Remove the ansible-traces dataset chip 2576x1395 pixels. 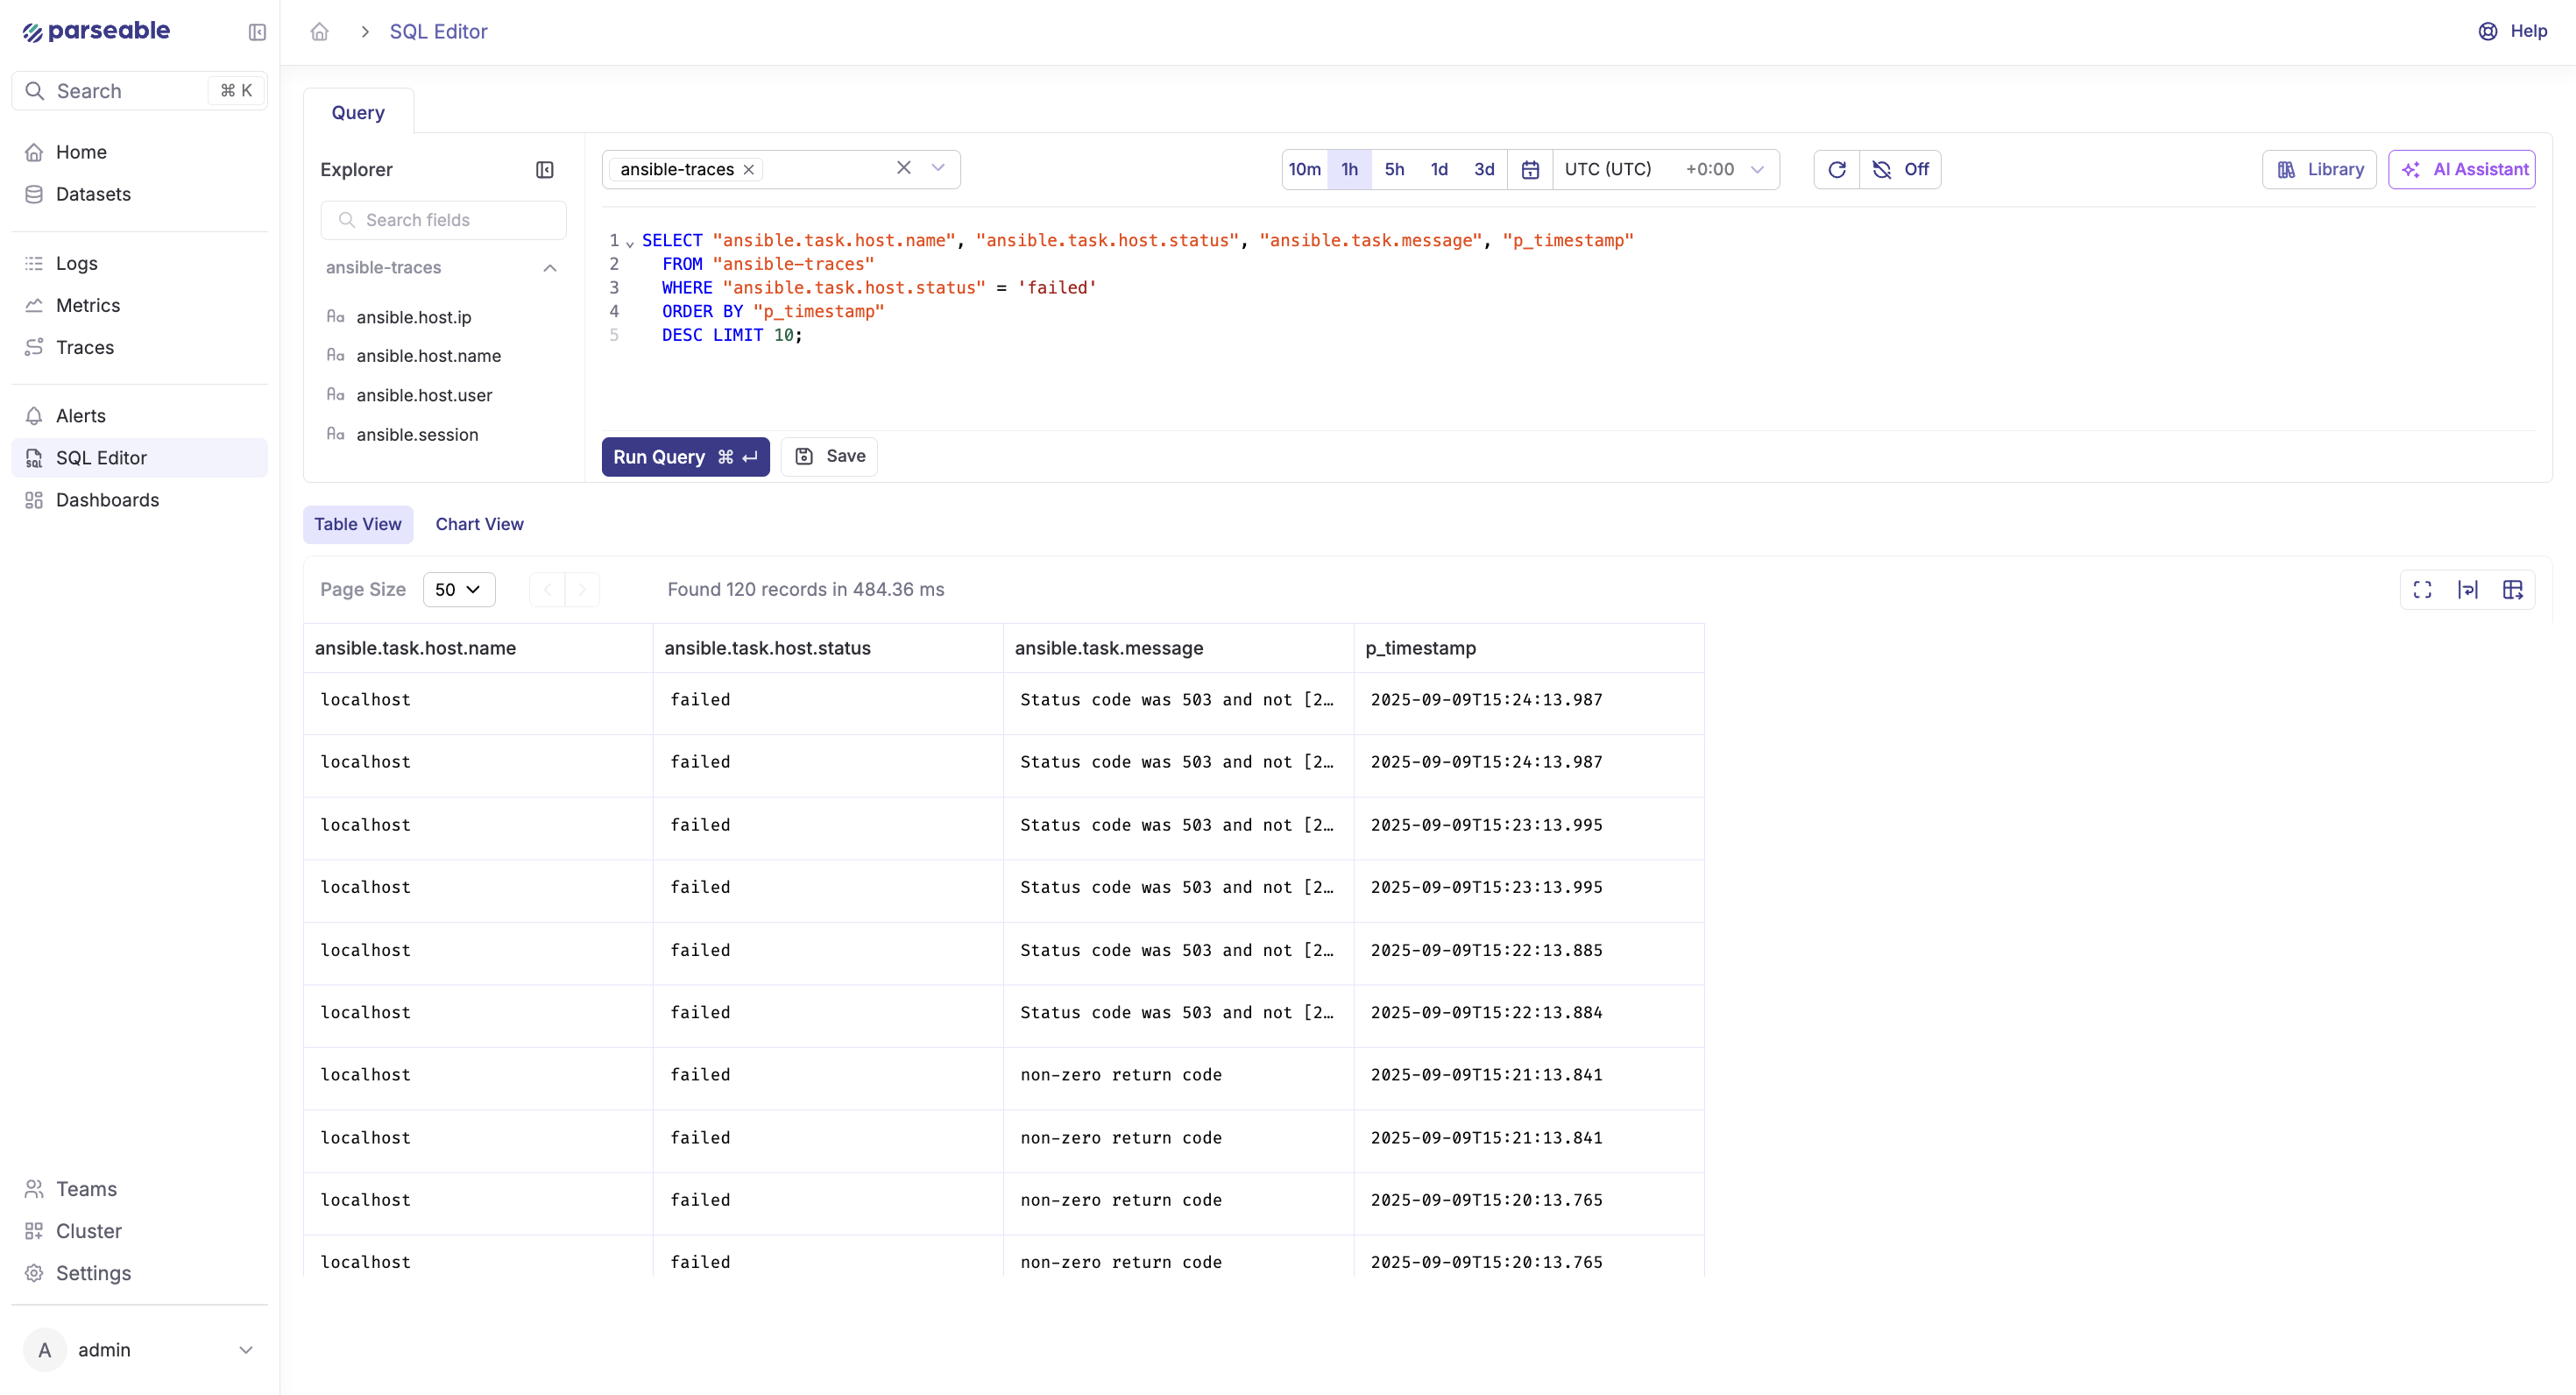[748, 170]
